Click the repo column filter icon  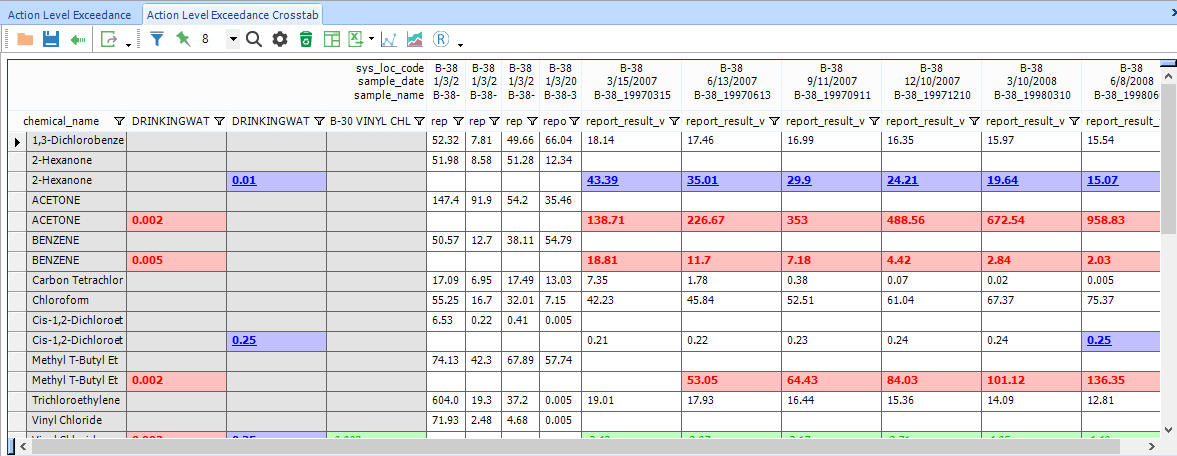click(572, 120)
